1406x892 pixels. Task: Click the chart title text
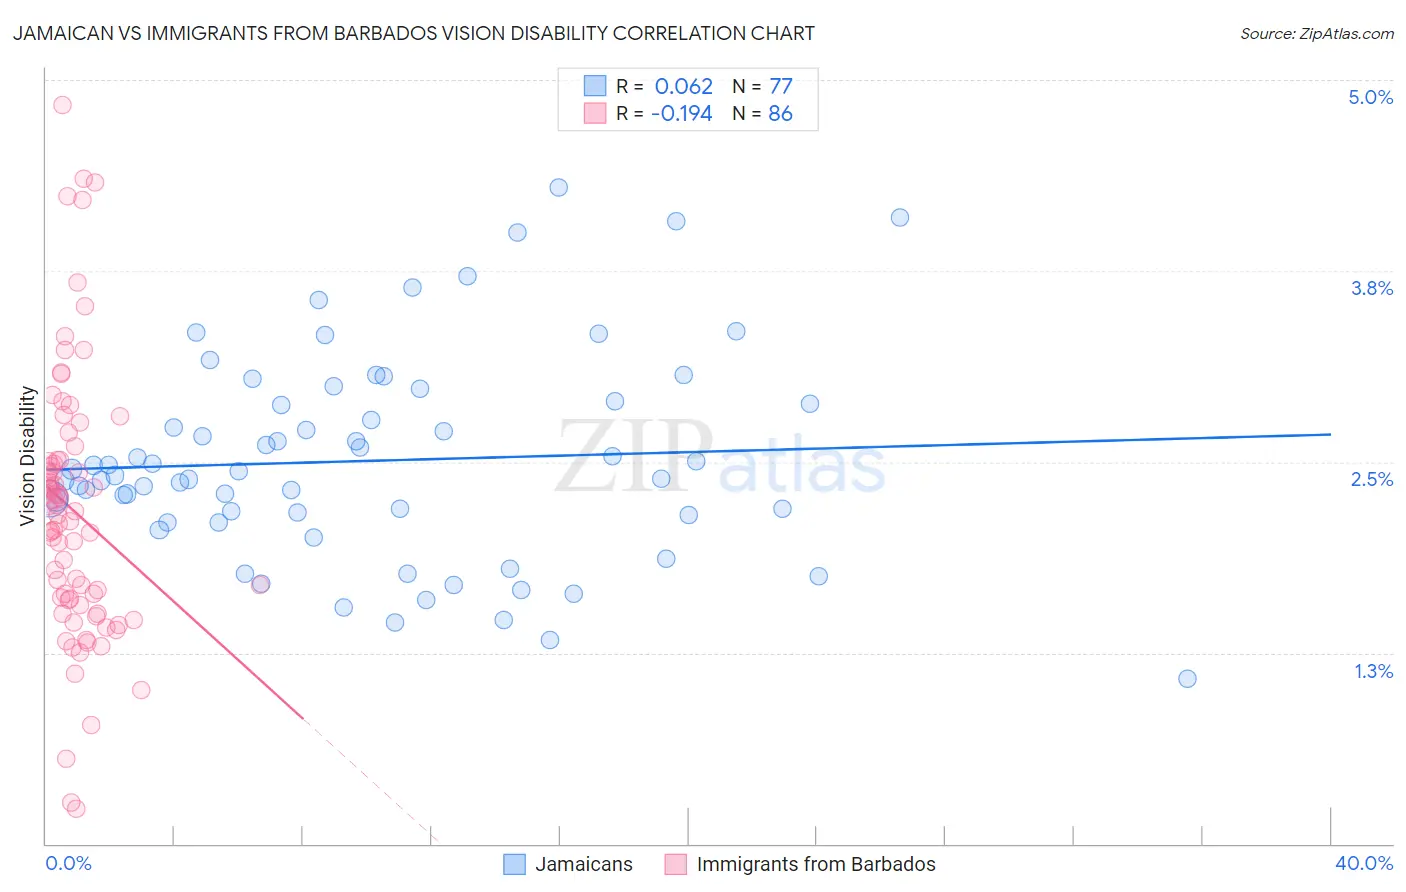[x=413, y=33]
